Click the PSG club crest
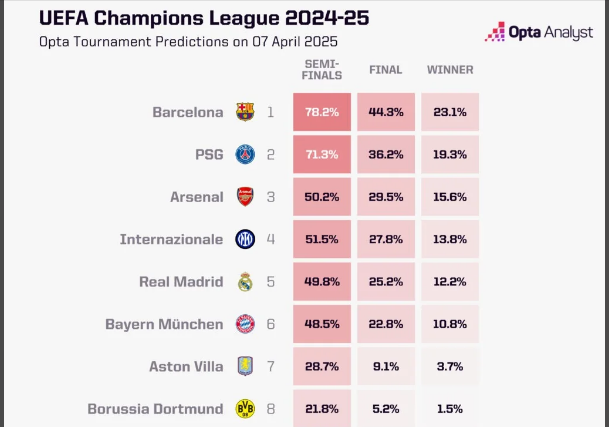 (245, 154)
